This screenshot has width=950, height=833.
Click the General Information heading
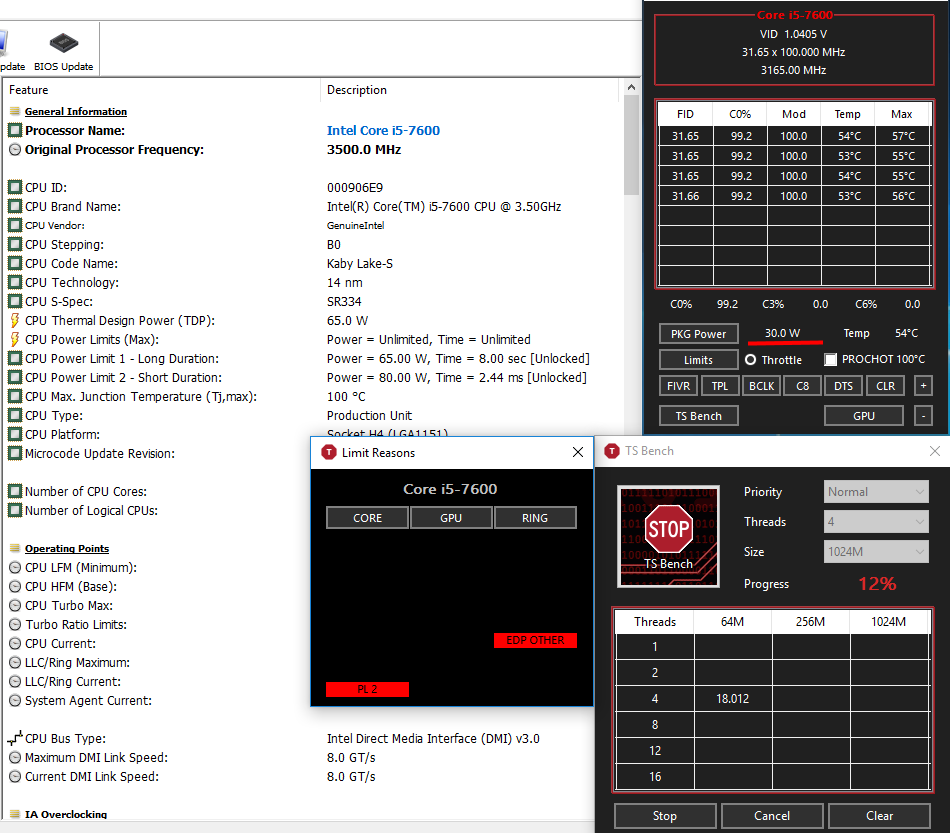pos(76,111)
